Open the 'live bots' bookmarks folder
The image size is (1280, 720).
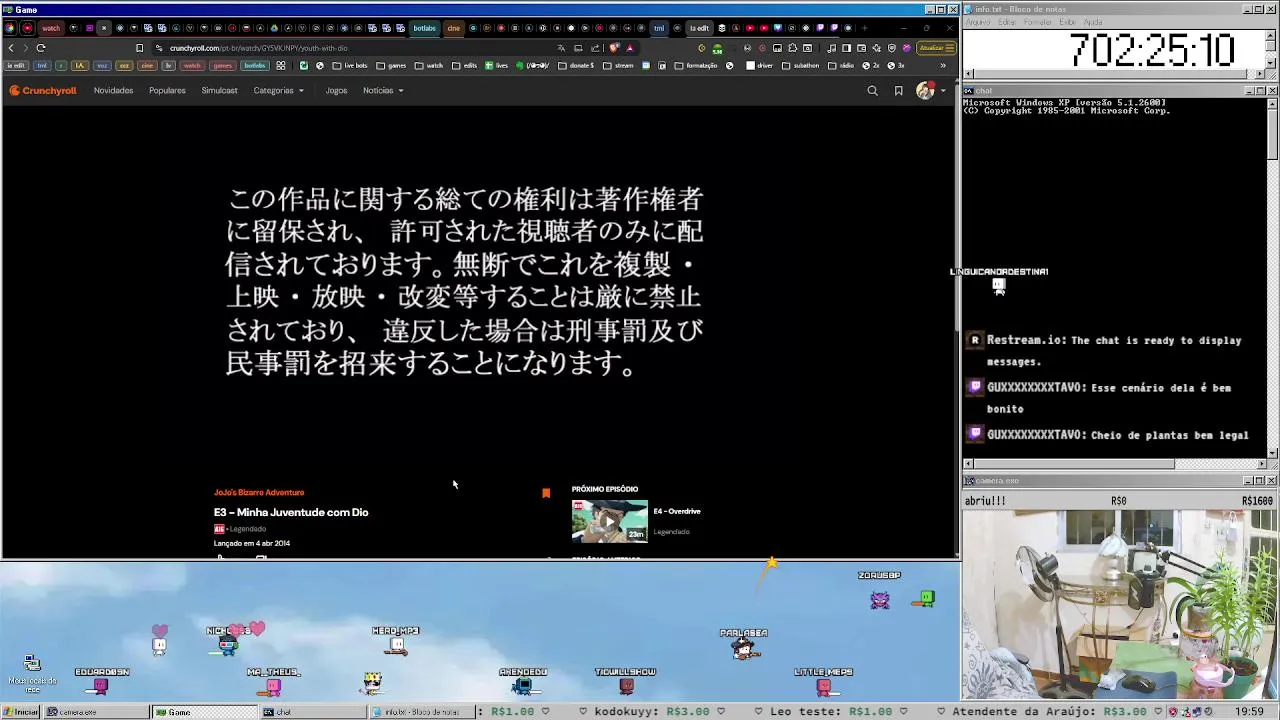pos(350,66)
